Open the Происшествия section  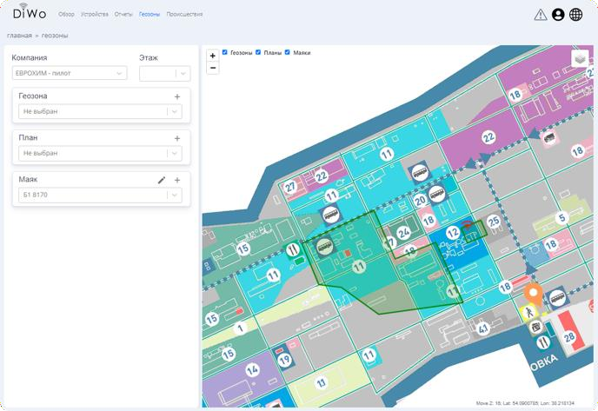pos(185,14)
